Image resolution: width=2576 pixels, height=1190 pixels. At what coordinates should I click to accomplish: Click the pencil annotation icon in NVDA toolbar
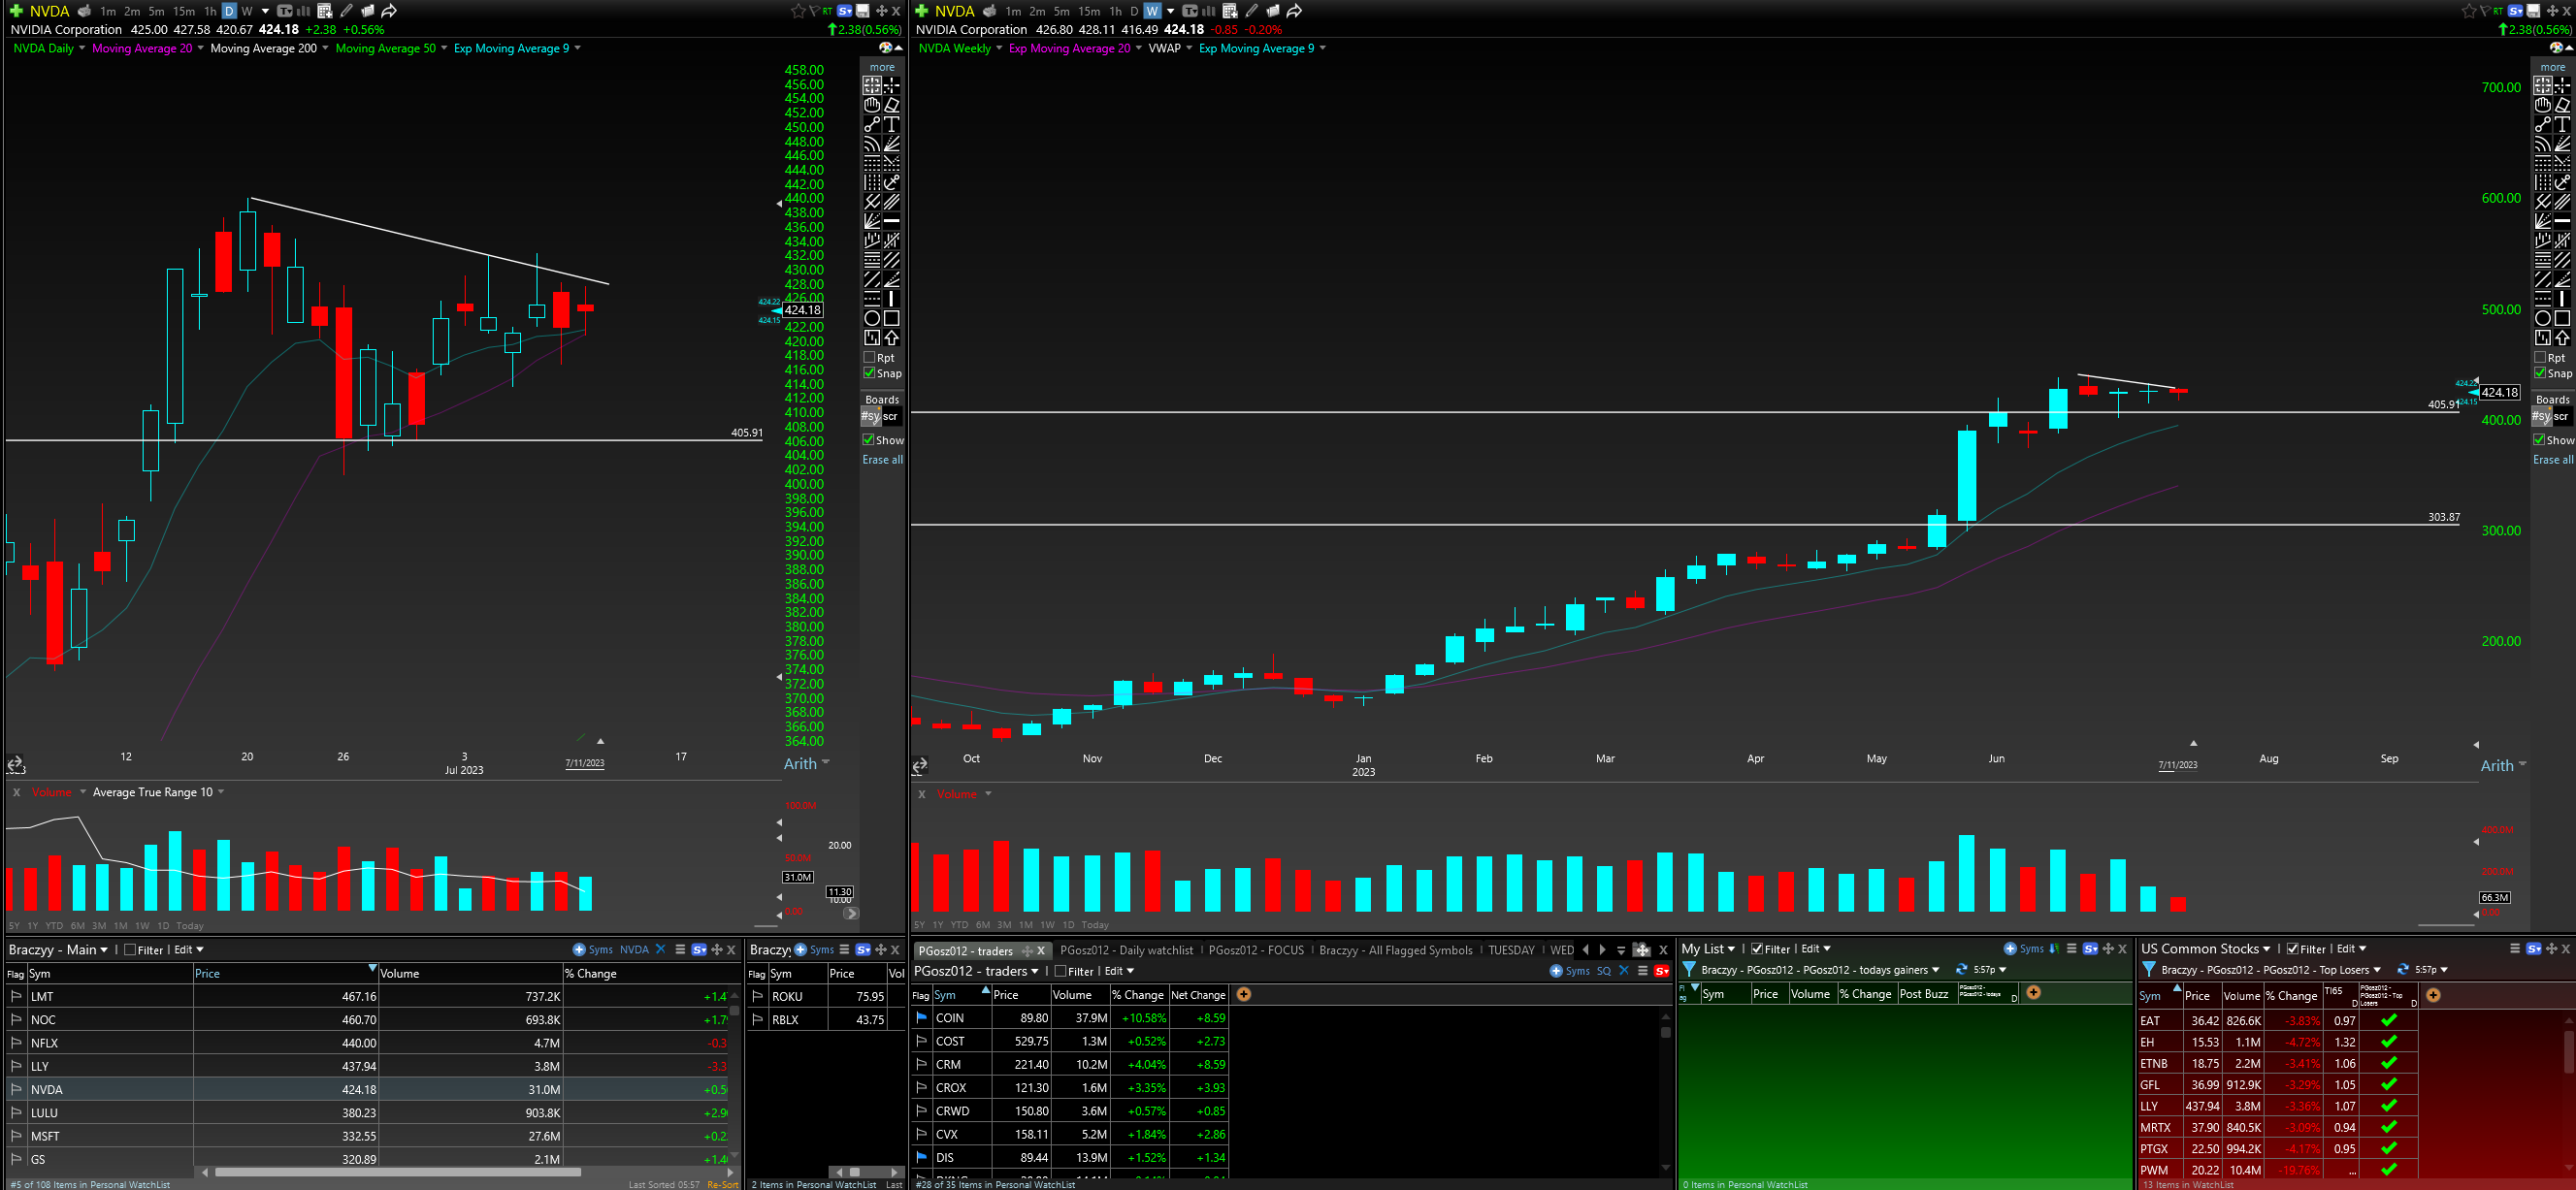pos(347,11)
